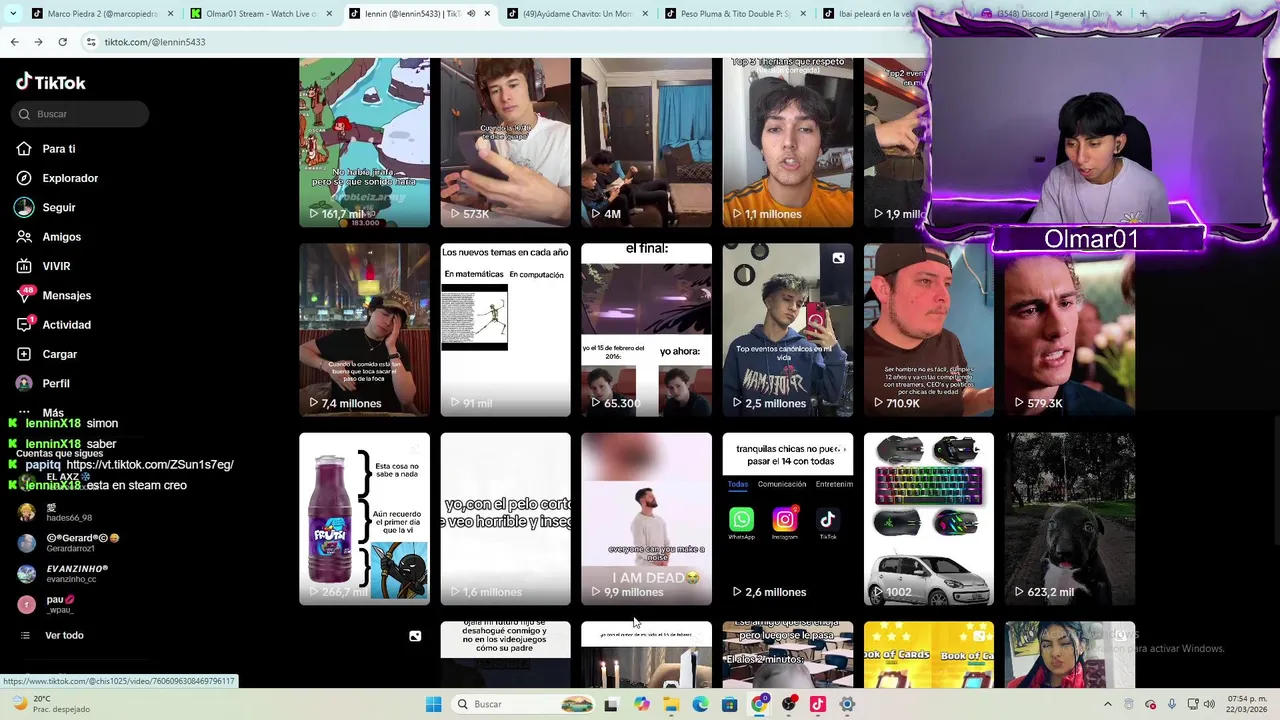Click the Windows taskbar Buscar search box

[524, 704]
